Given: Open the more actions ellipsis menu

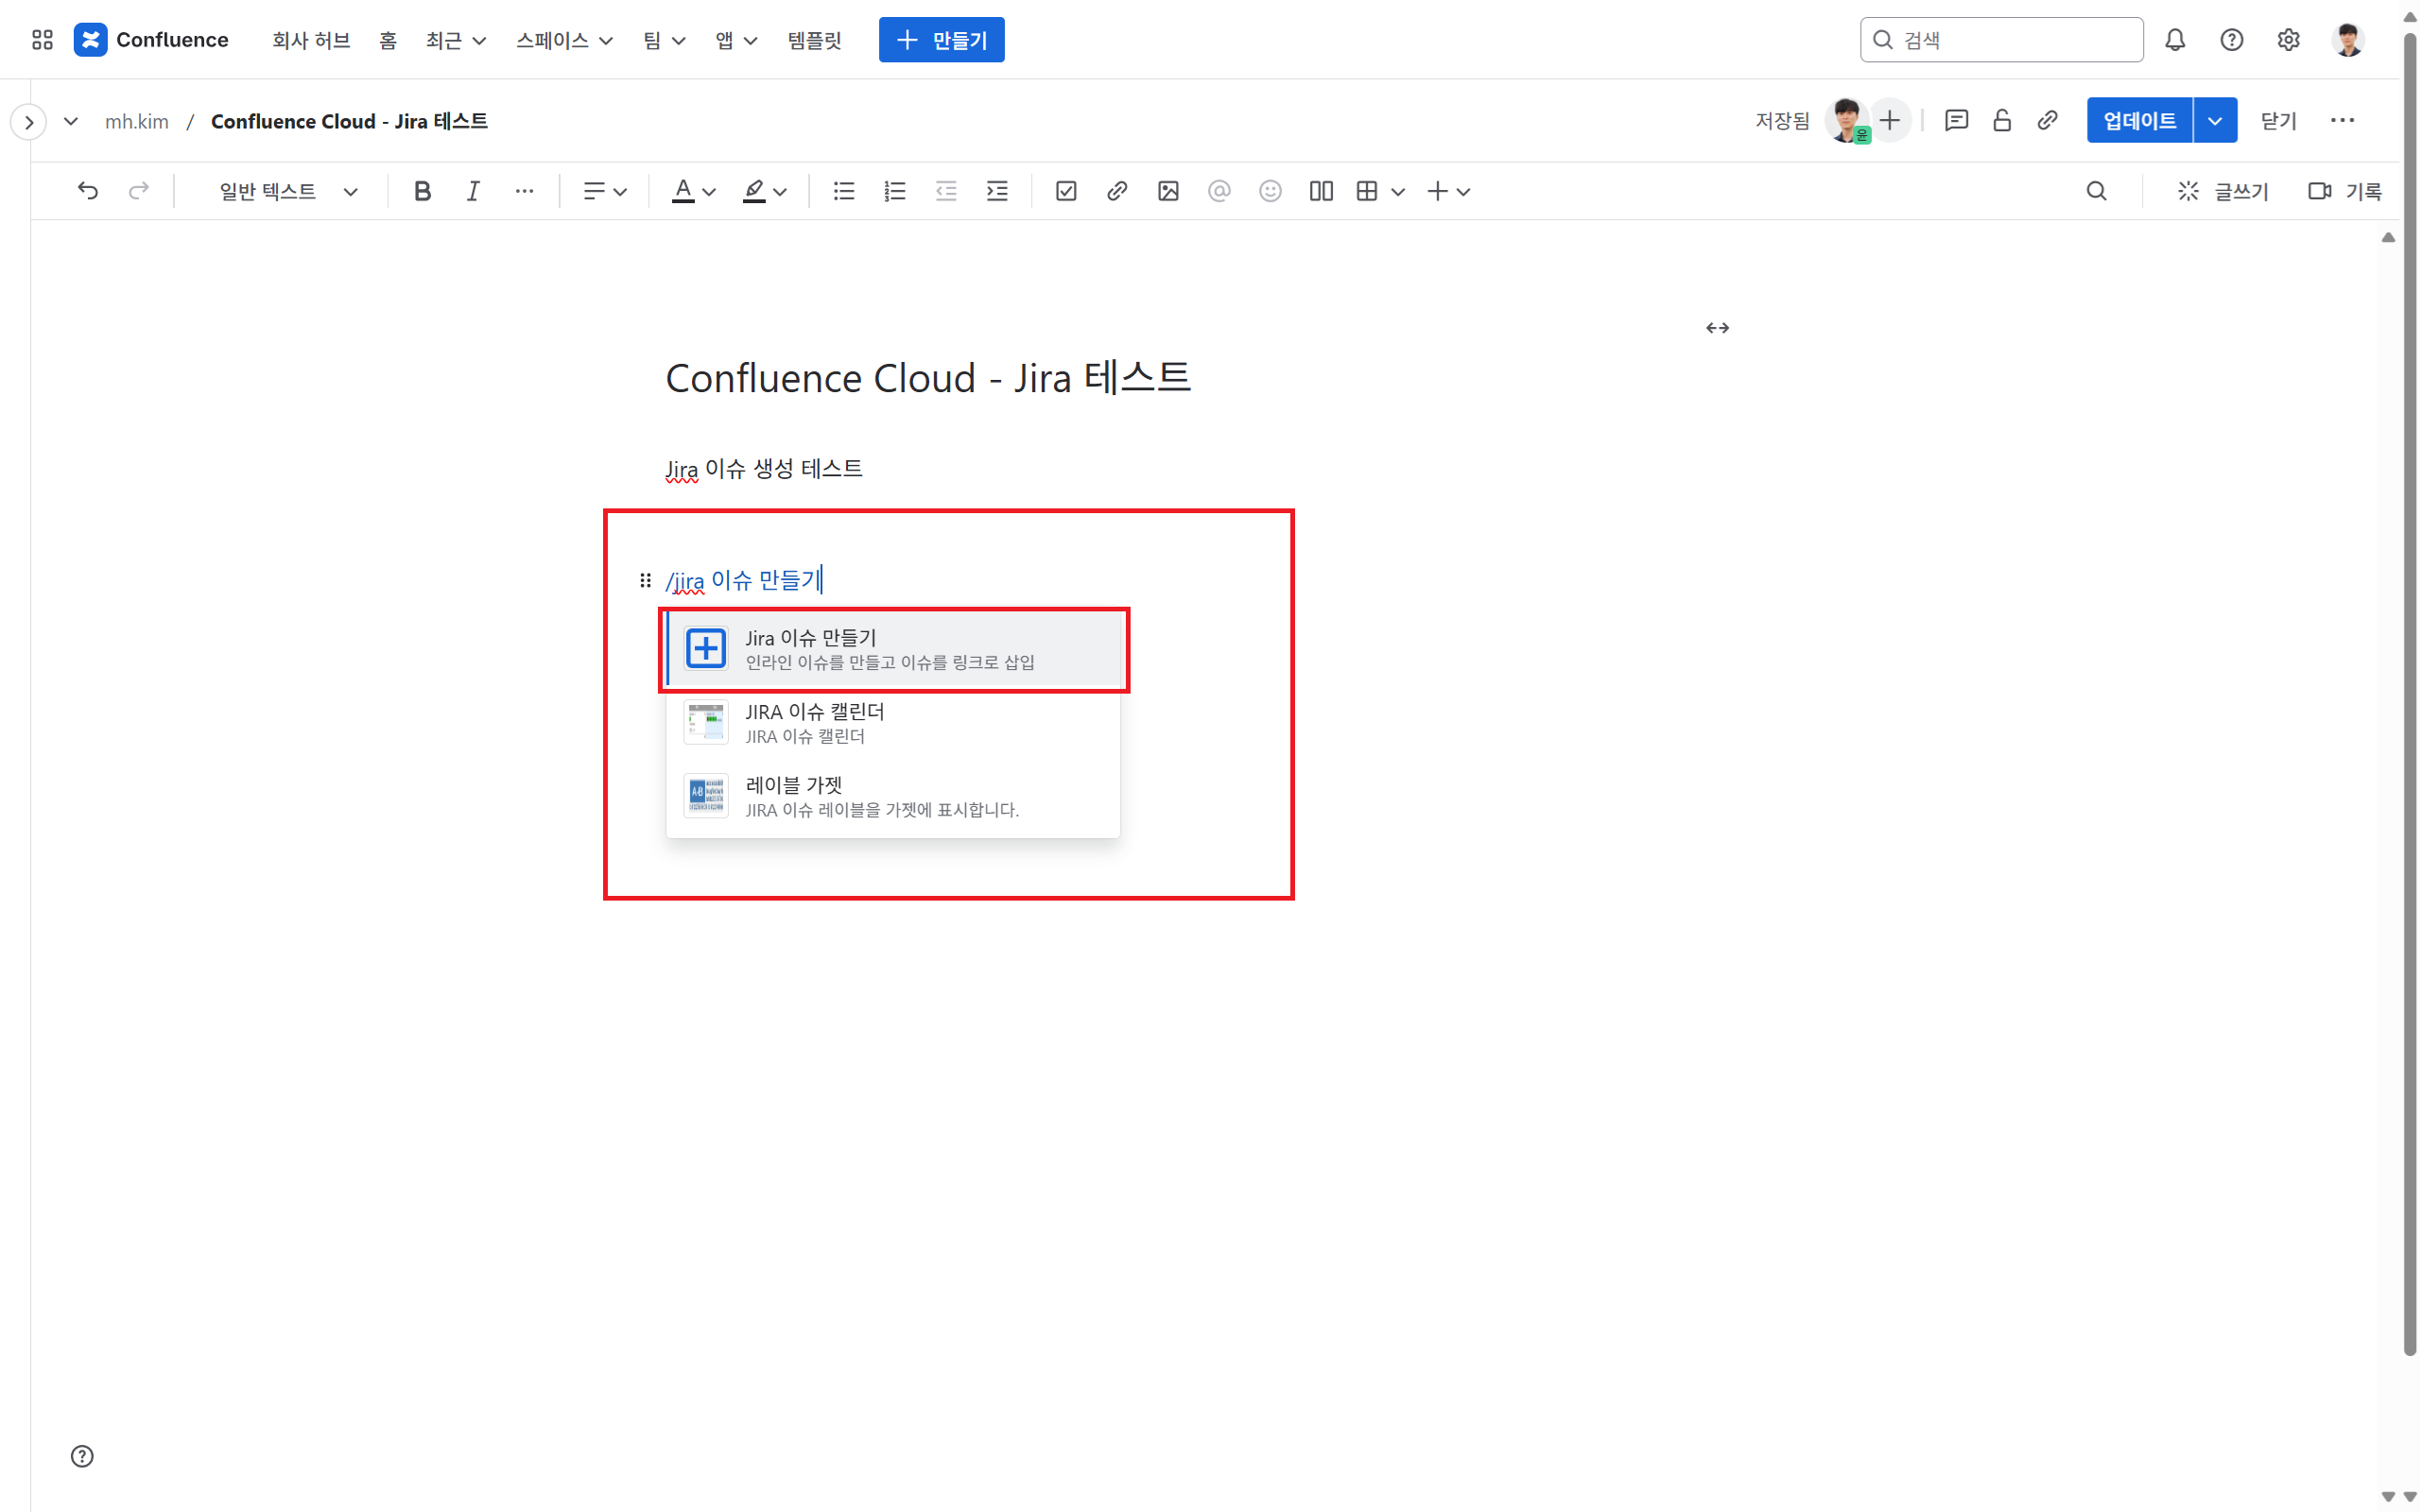Looking at the screenshot, I should (2342, 121).
